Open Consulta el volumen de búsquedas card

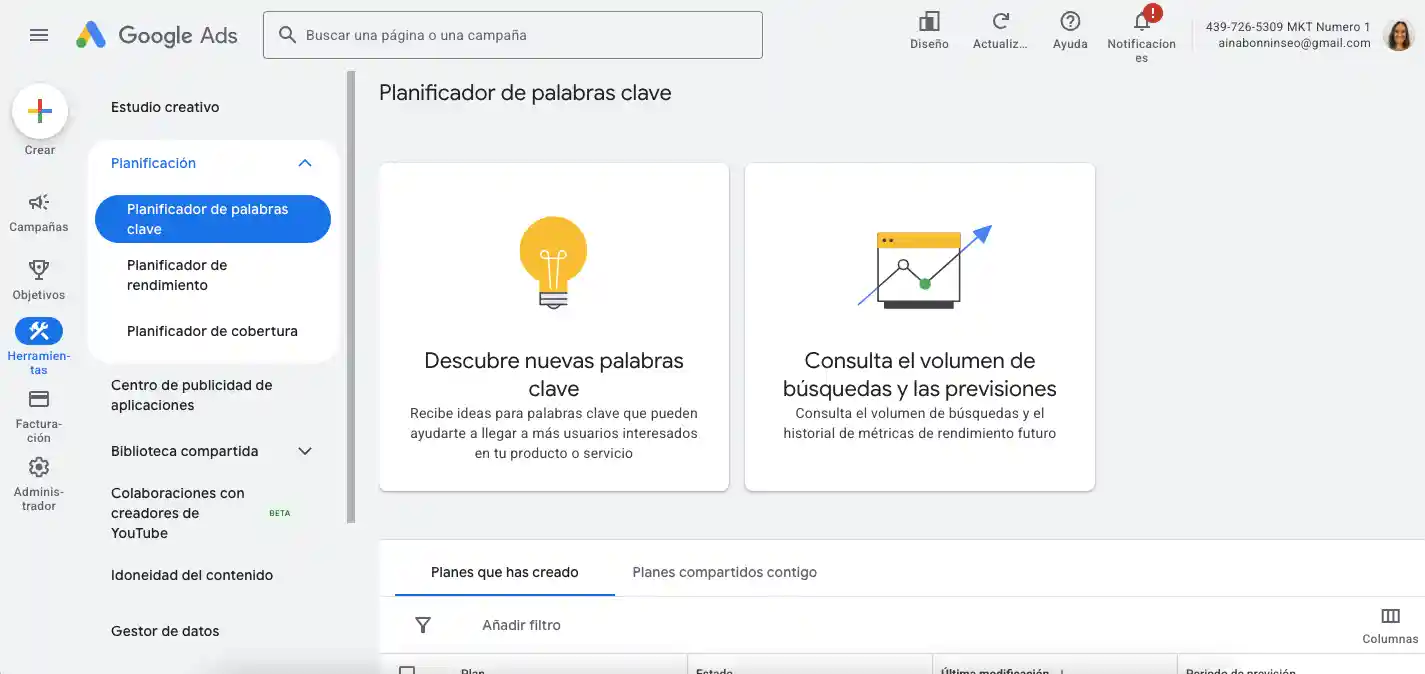920,327
